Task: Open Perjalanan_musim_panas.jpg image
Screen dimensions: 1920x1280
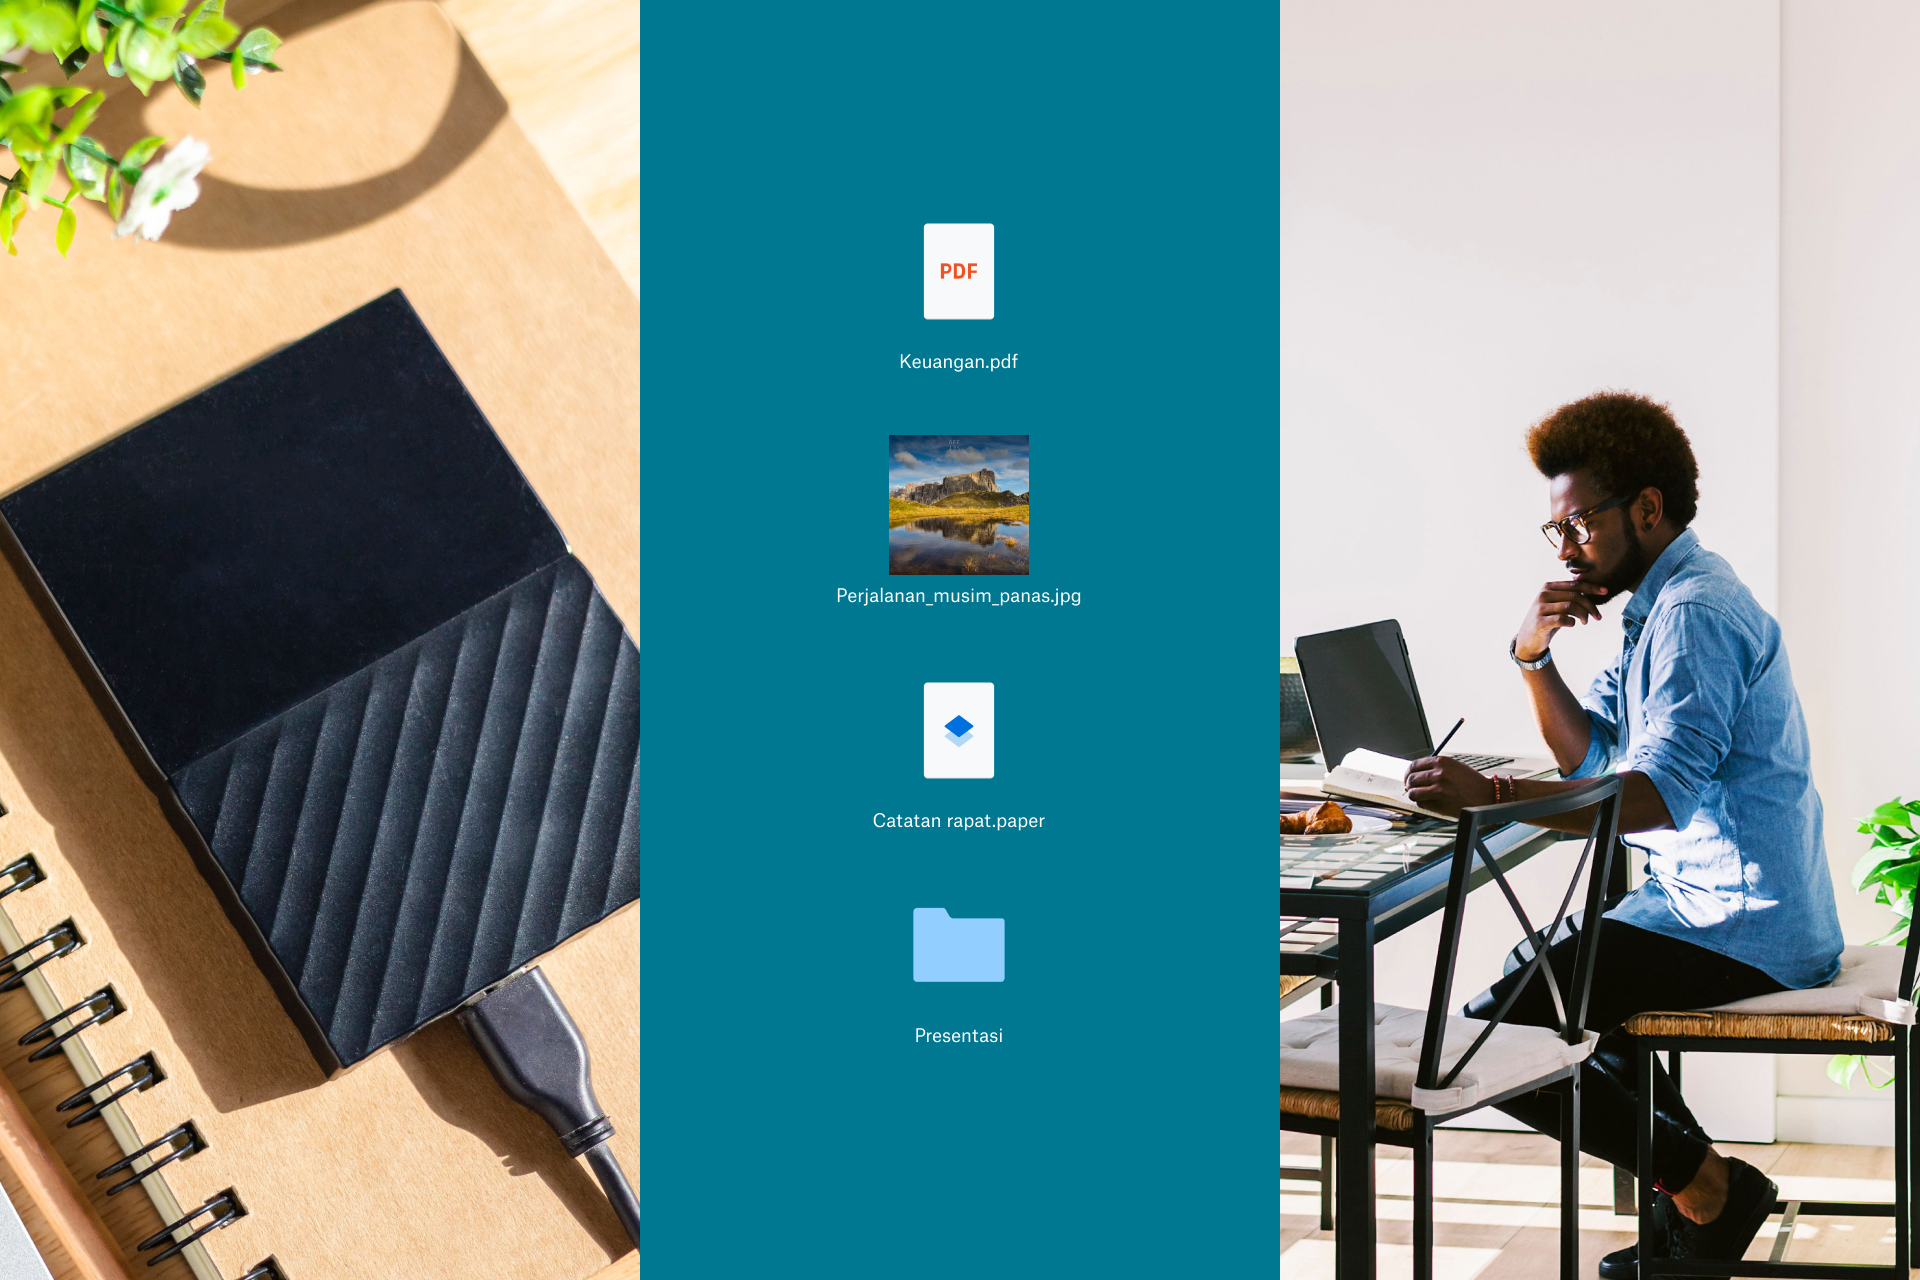Action: (x=957, y=501)
